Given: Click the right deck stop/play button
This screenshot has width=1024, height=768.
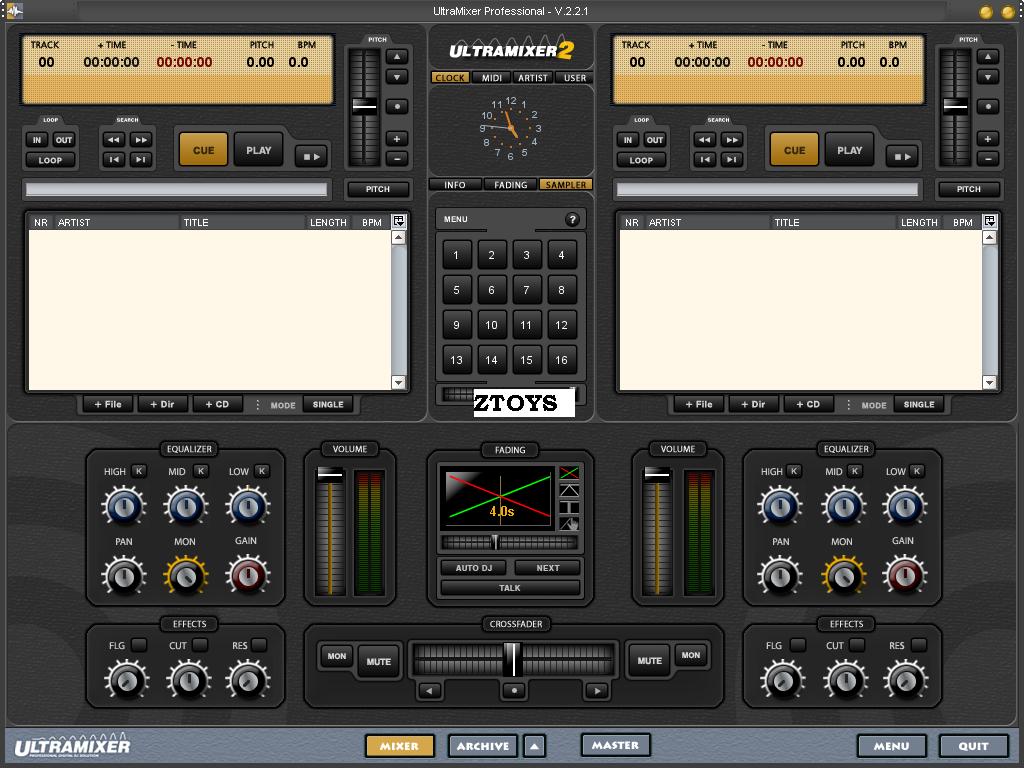Looking at the screenshot, I should (903, 157).
